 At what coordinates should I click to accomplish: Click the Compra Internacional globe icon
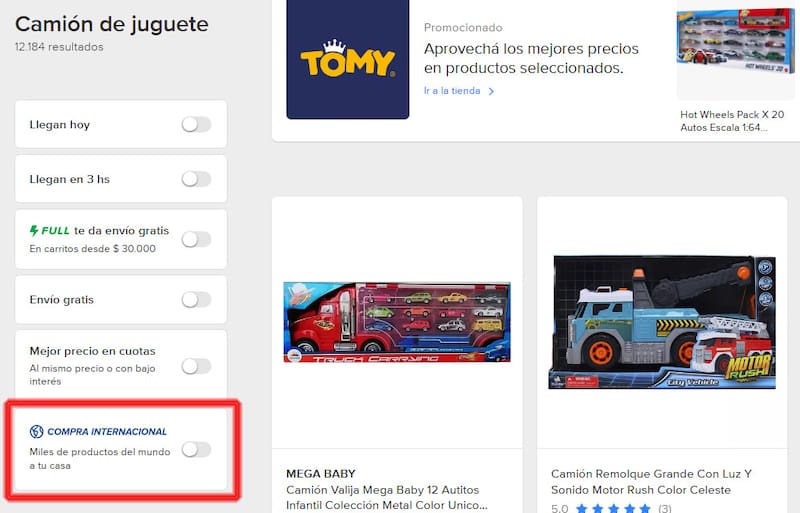(36, 431)
